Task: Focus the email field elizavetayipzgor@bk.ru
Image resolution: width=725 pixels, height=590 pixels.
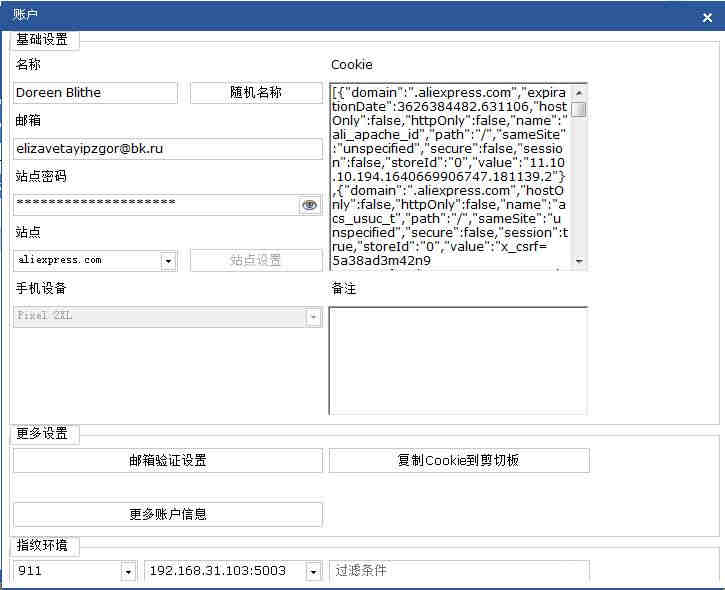Action: (x=168, y=149)
